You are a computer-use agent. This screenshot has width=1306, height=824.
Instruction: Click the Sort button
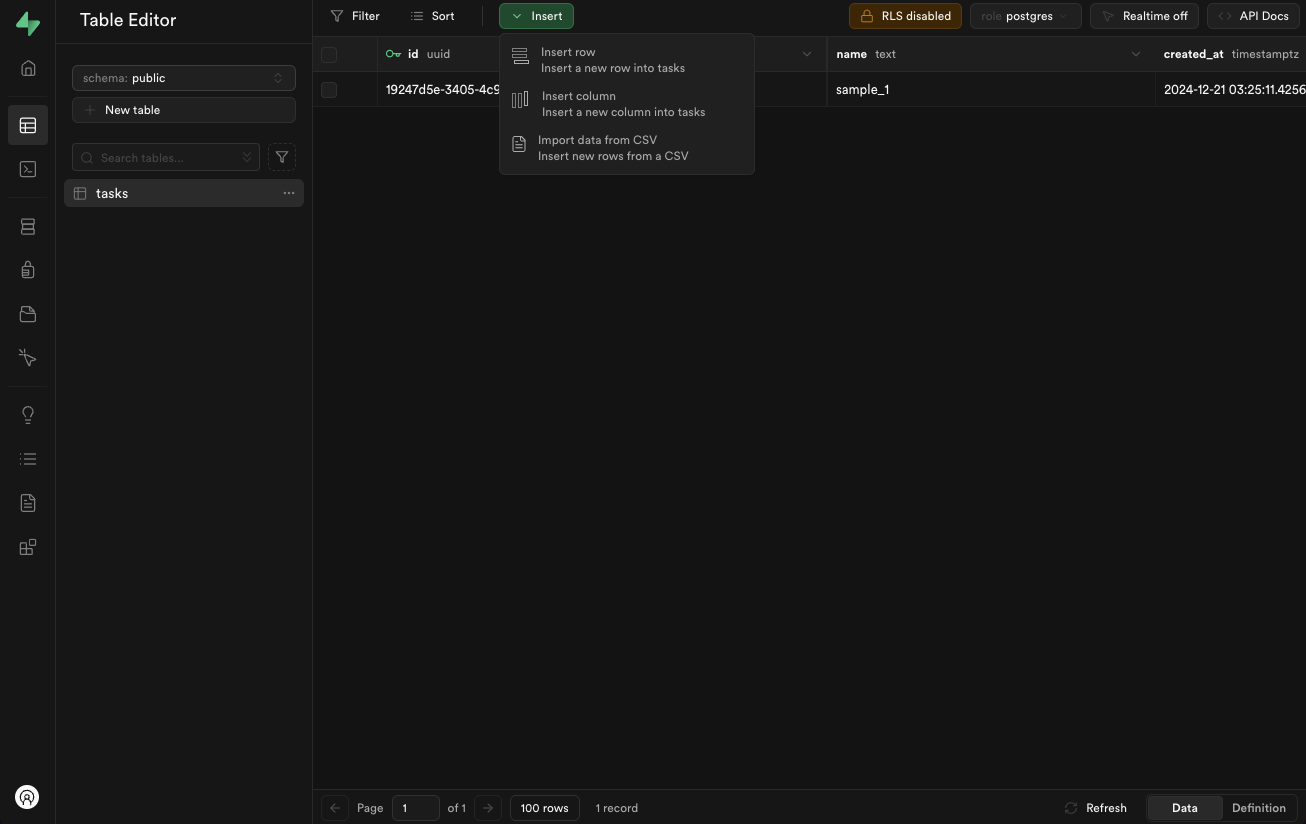pos(432,16)
